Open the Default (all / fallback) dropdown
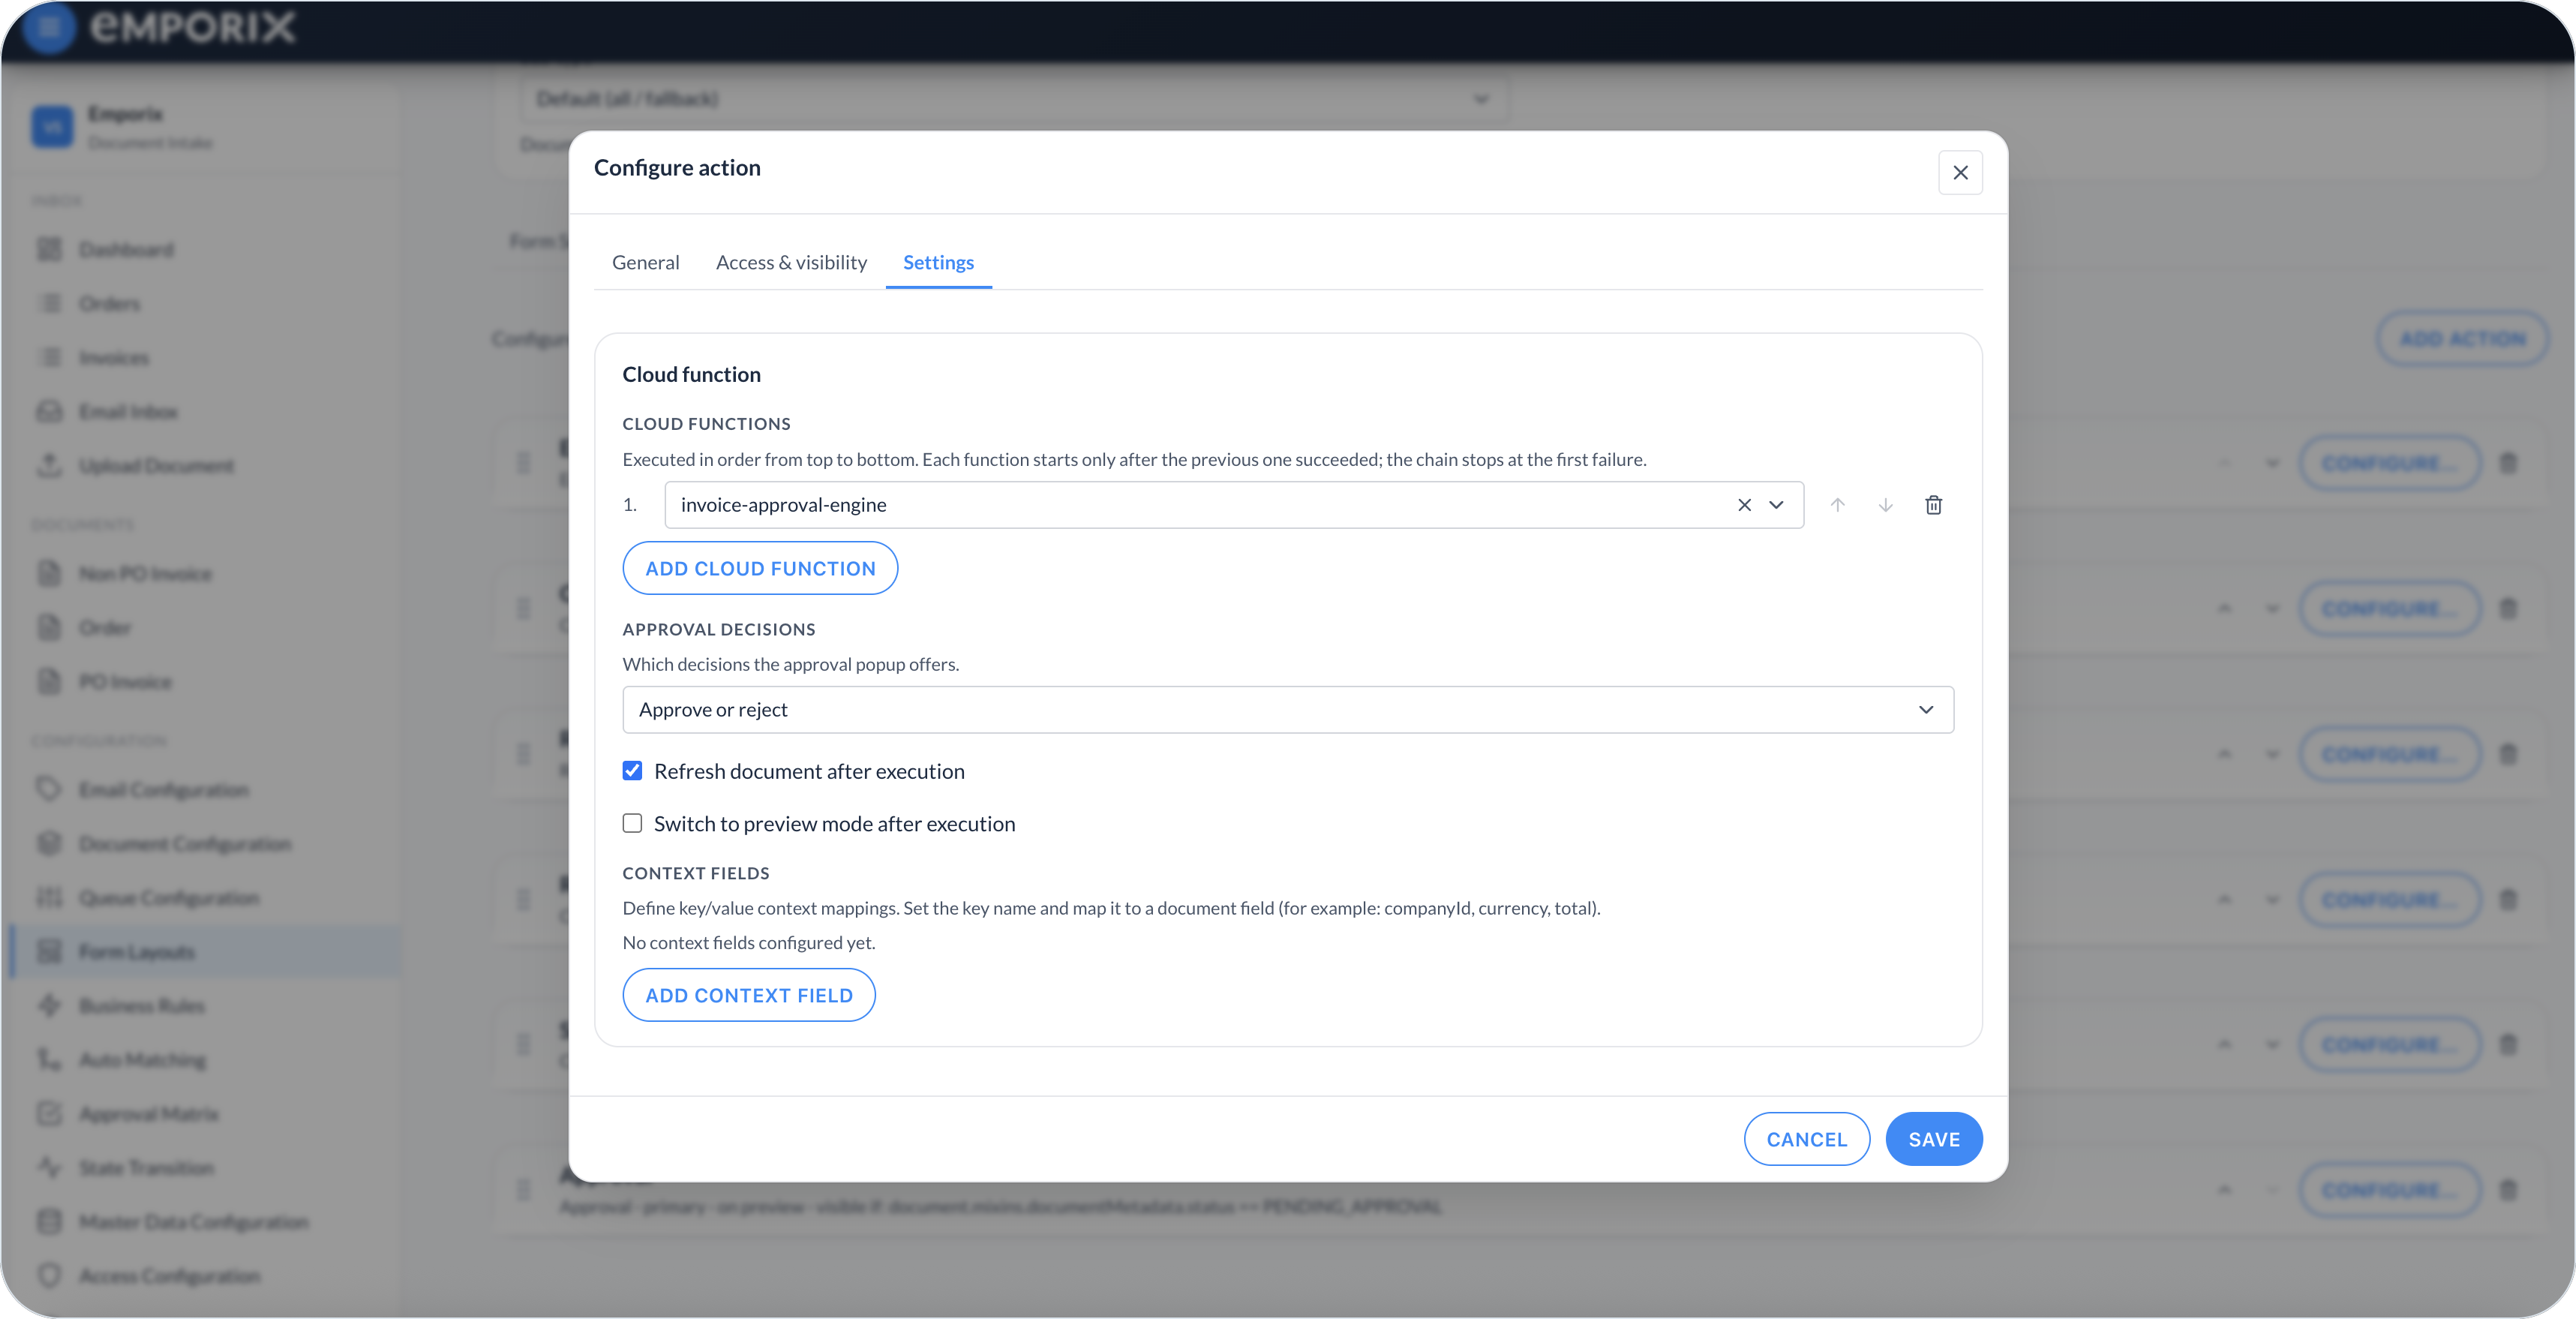 coord(1013,98)
